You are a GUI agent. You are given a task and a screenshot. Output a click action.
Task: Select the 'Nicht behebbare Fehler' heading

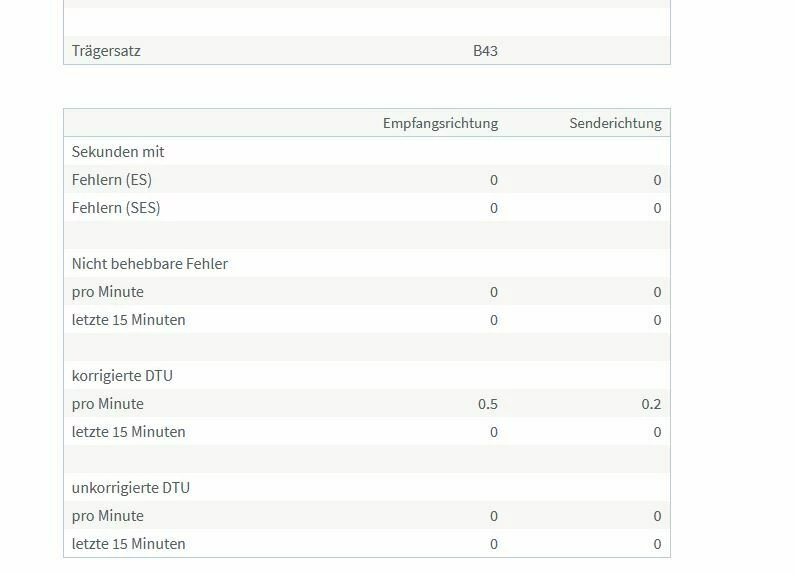pyautogui.click(x=150, y=264)
